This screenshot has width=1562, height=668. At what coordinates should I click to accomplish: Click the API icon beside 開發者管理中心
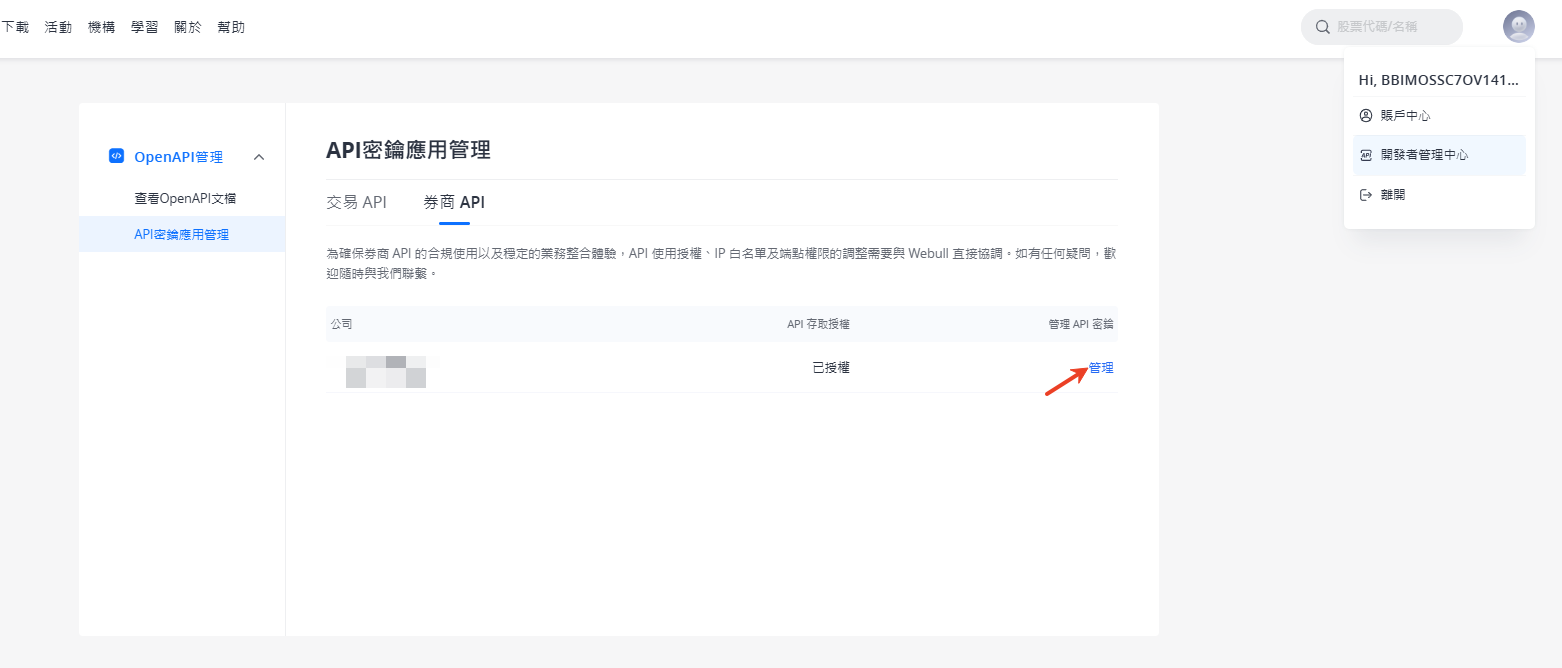[1366, 155]
